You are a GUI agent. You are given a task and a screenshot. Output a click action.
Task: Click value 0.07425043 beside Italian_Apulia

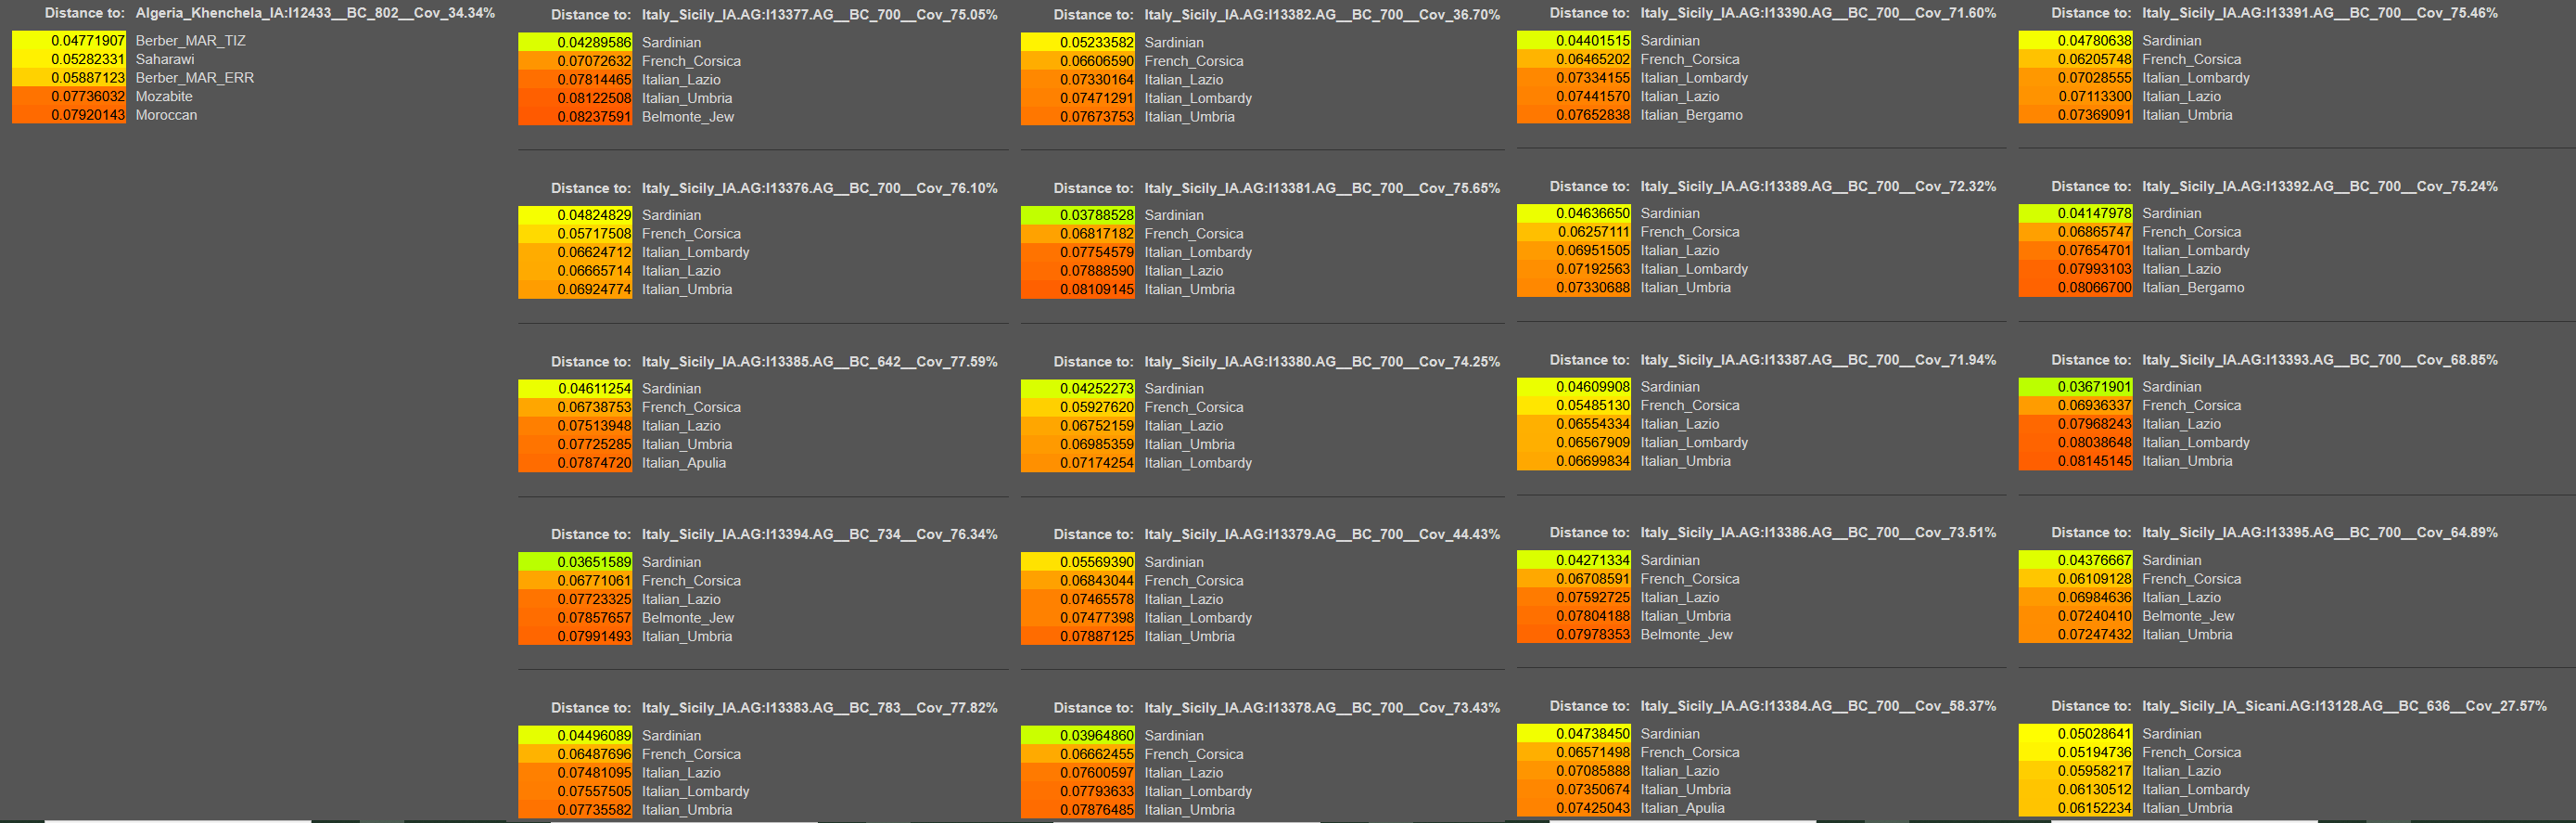tap(1574, 808)
